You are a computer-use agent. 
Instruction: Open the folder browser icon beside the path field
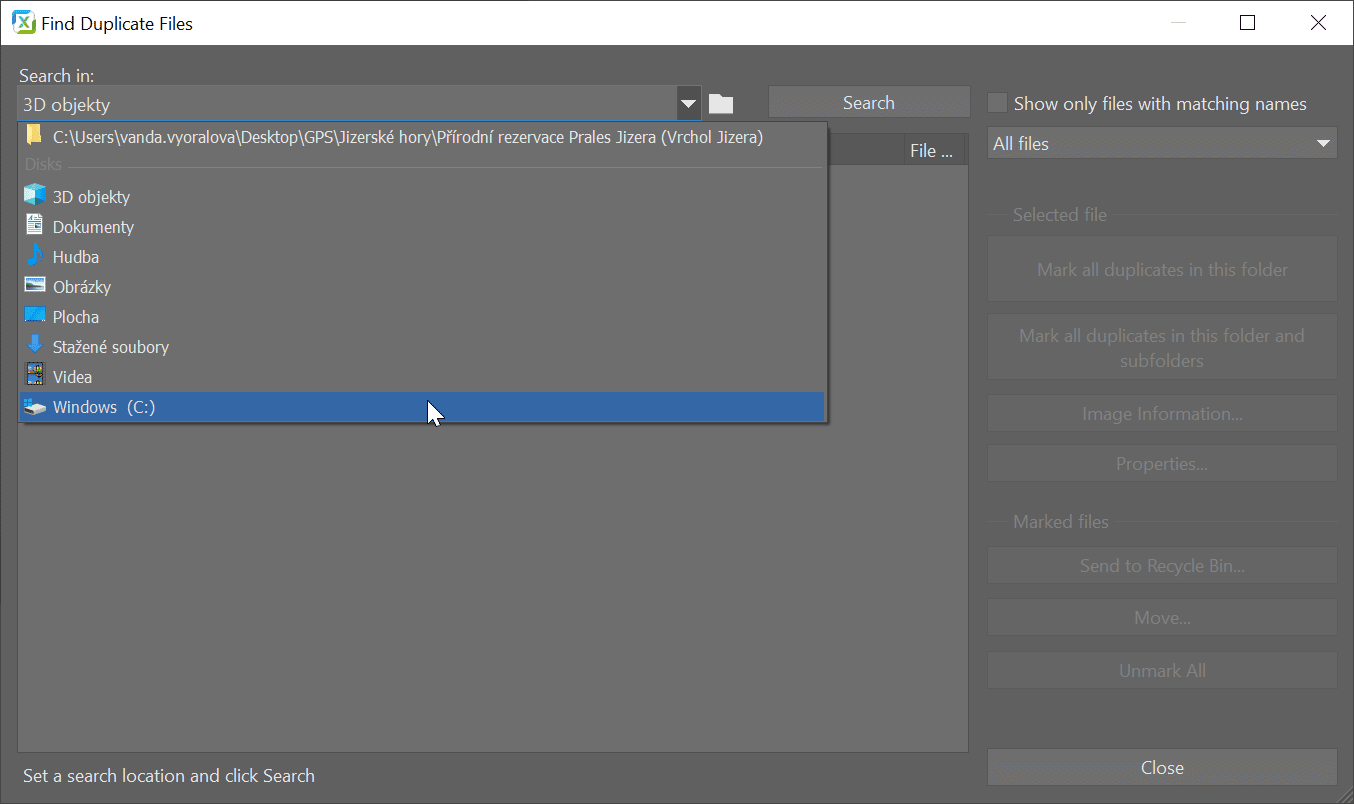tap(721, 102)
